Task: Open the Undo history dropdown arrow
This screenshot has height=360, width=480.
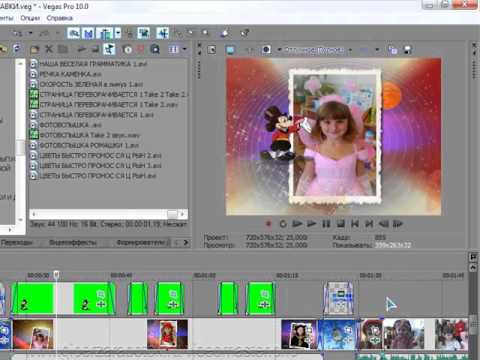Action: pyautogui.click(x=30, y=33)
